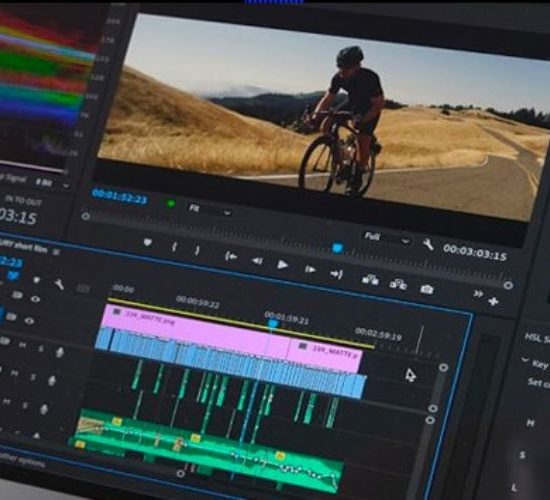
Task: Add a marker in the Timeline panel
Action: pos(36,280)
